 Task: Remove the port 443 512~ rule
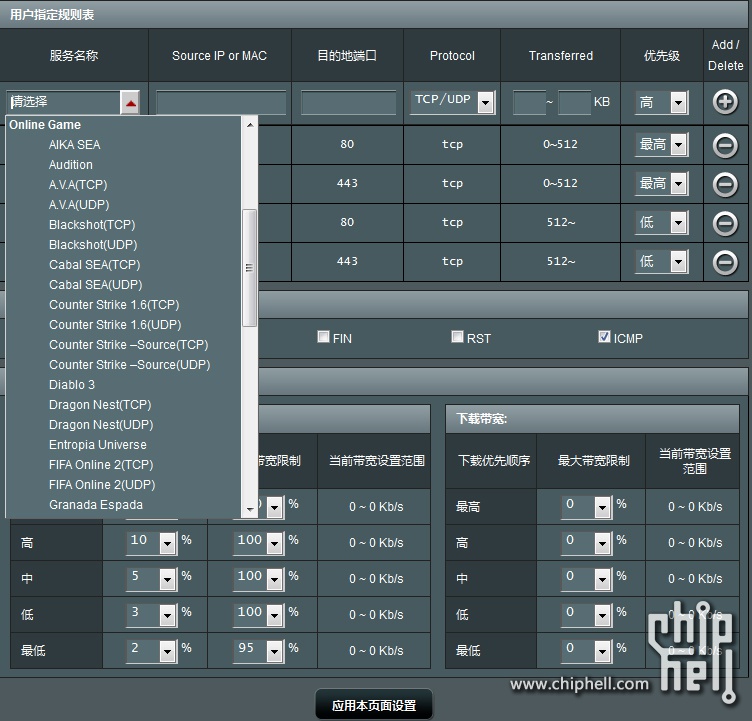[x=725, y=262]
